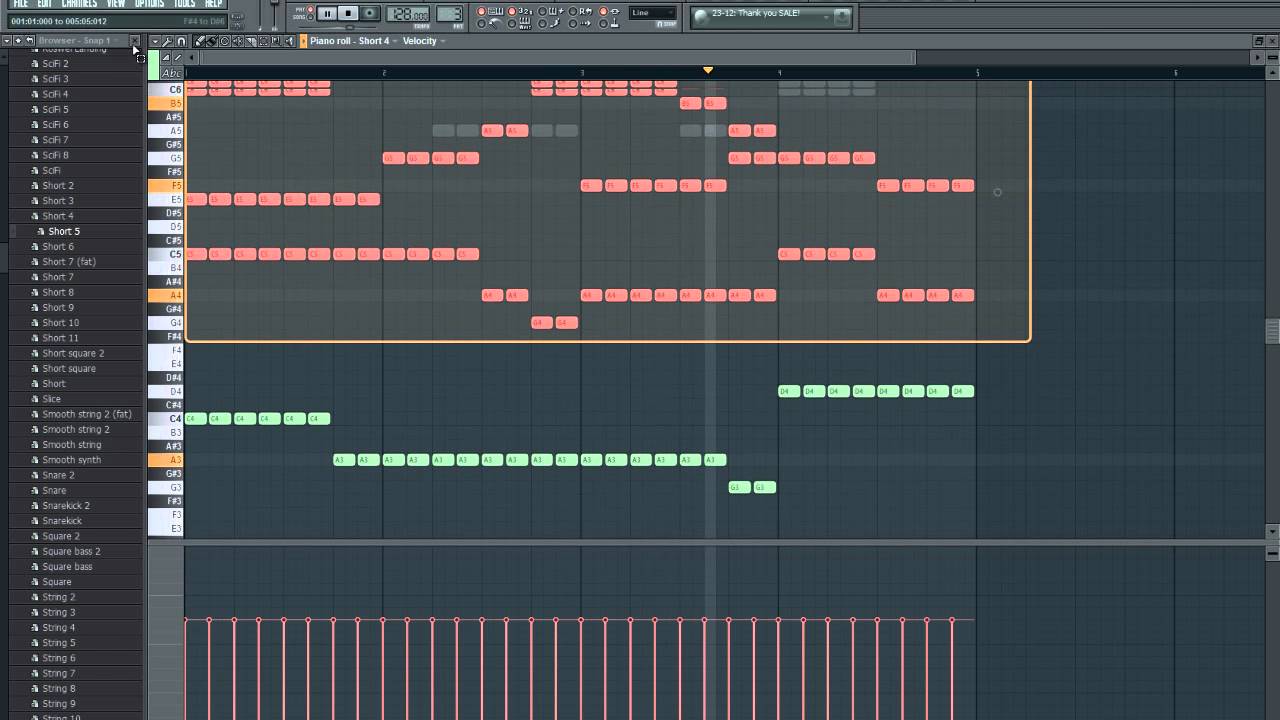Toggle the Wait for input option
1280x720 pixels.
(x=519, y=23)
